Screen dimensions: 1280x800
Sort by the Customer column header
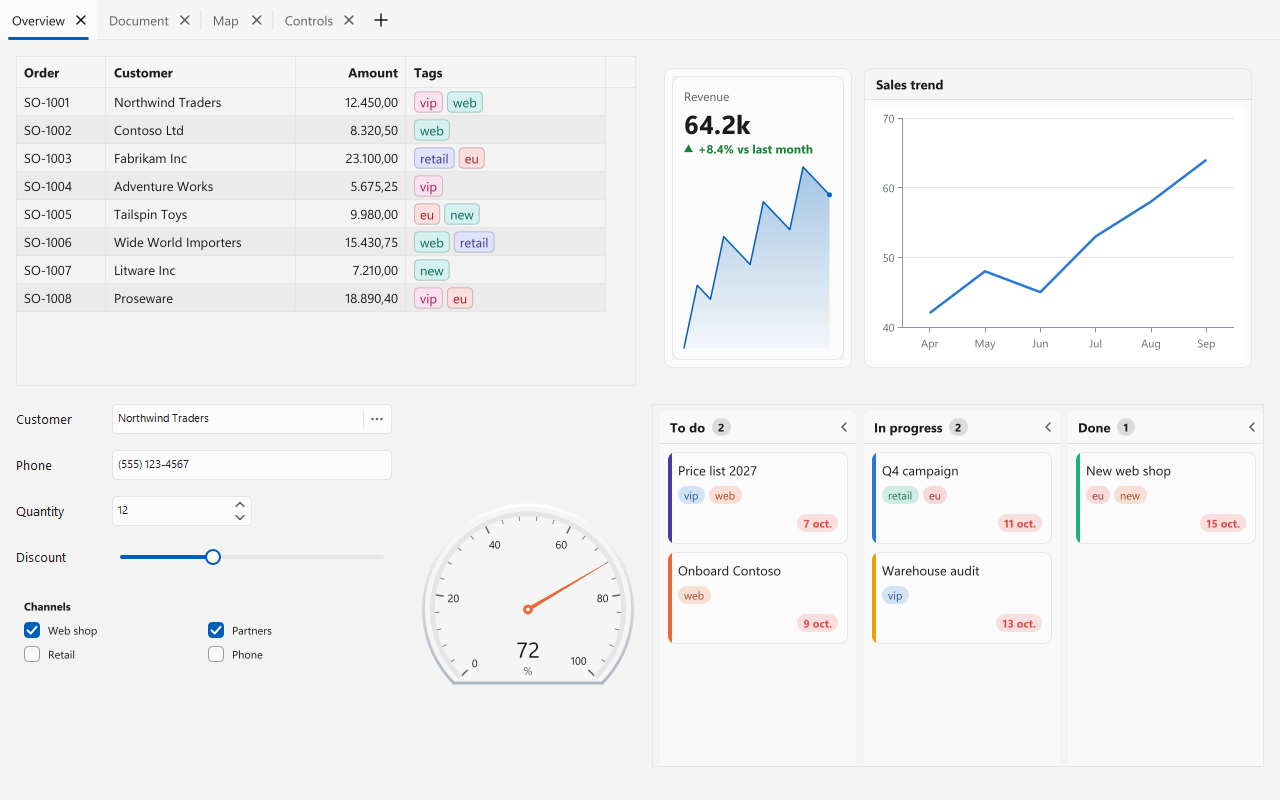pyautogui.click(x=201, y=72)
